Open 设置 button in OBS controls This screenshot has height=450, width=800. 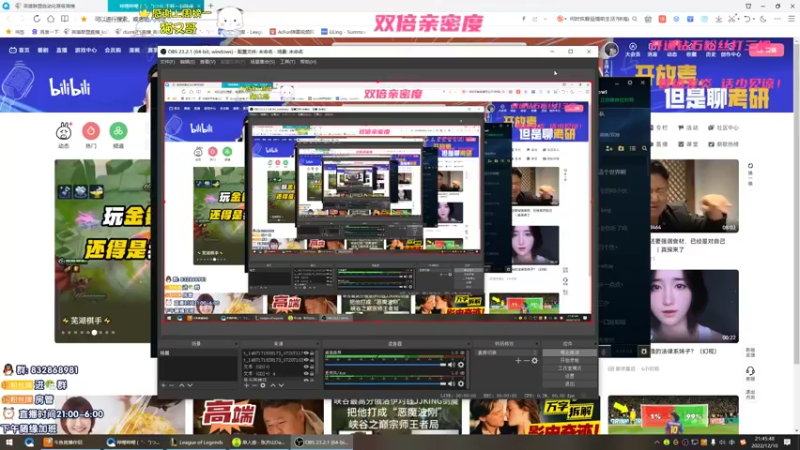pyautogui.click(x=569, y=376)
